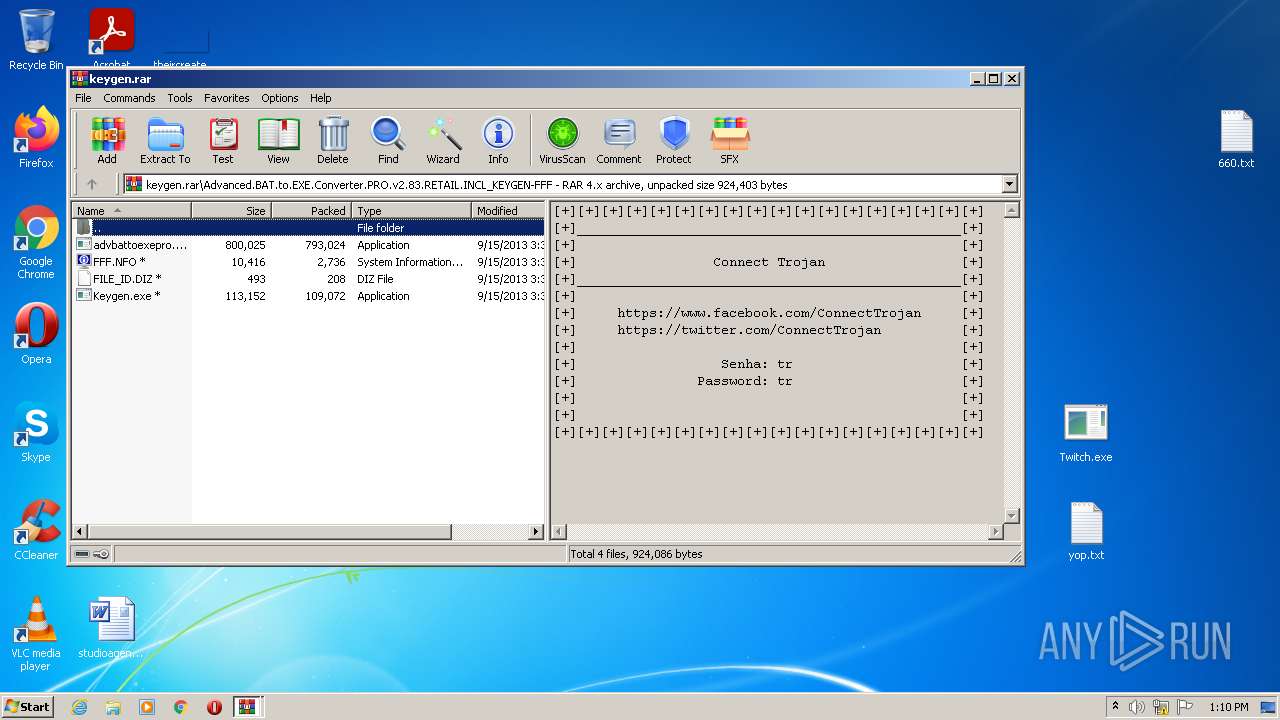Sort the list by Size column
This screenshot has height=720, width=1280.
click(x=231, y=211)
